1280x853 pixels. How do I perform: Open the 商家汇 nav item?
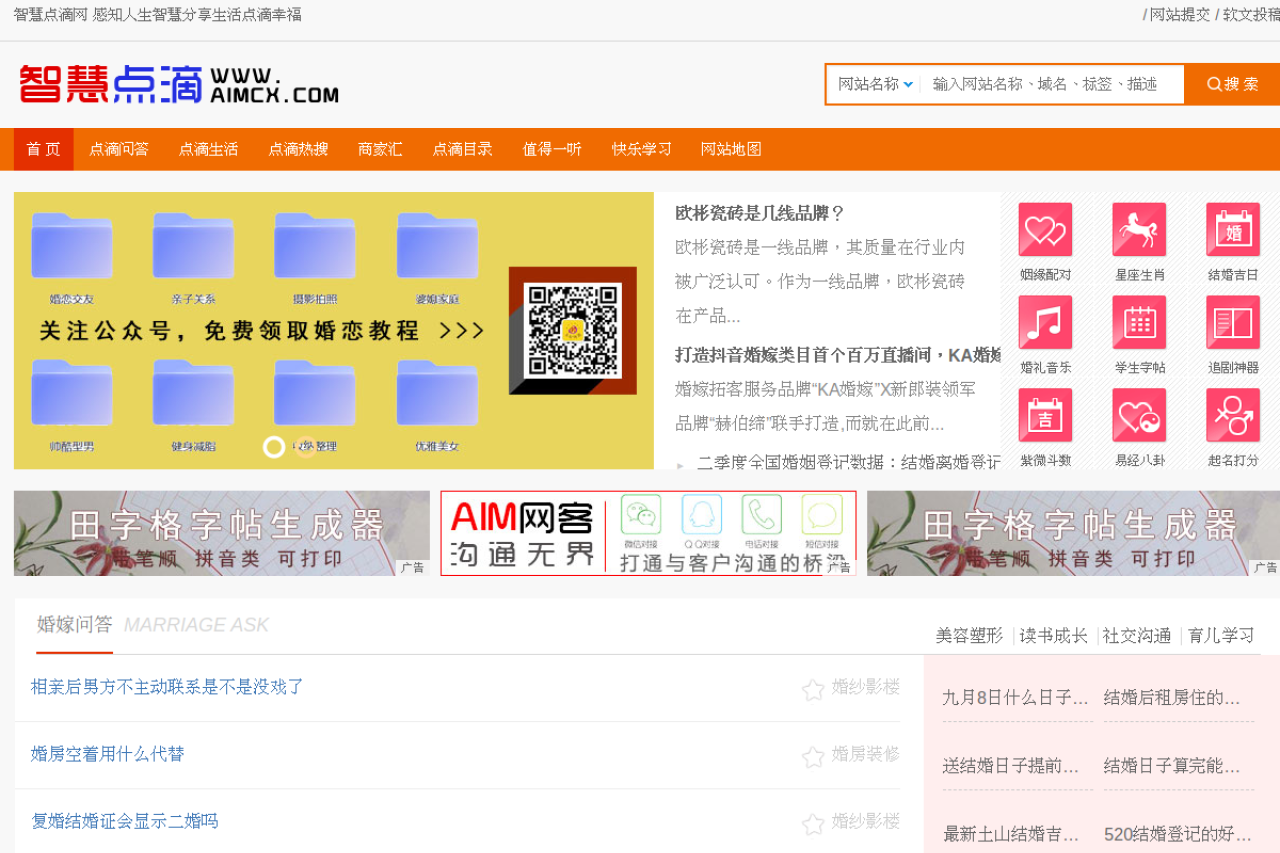(380, 149)
